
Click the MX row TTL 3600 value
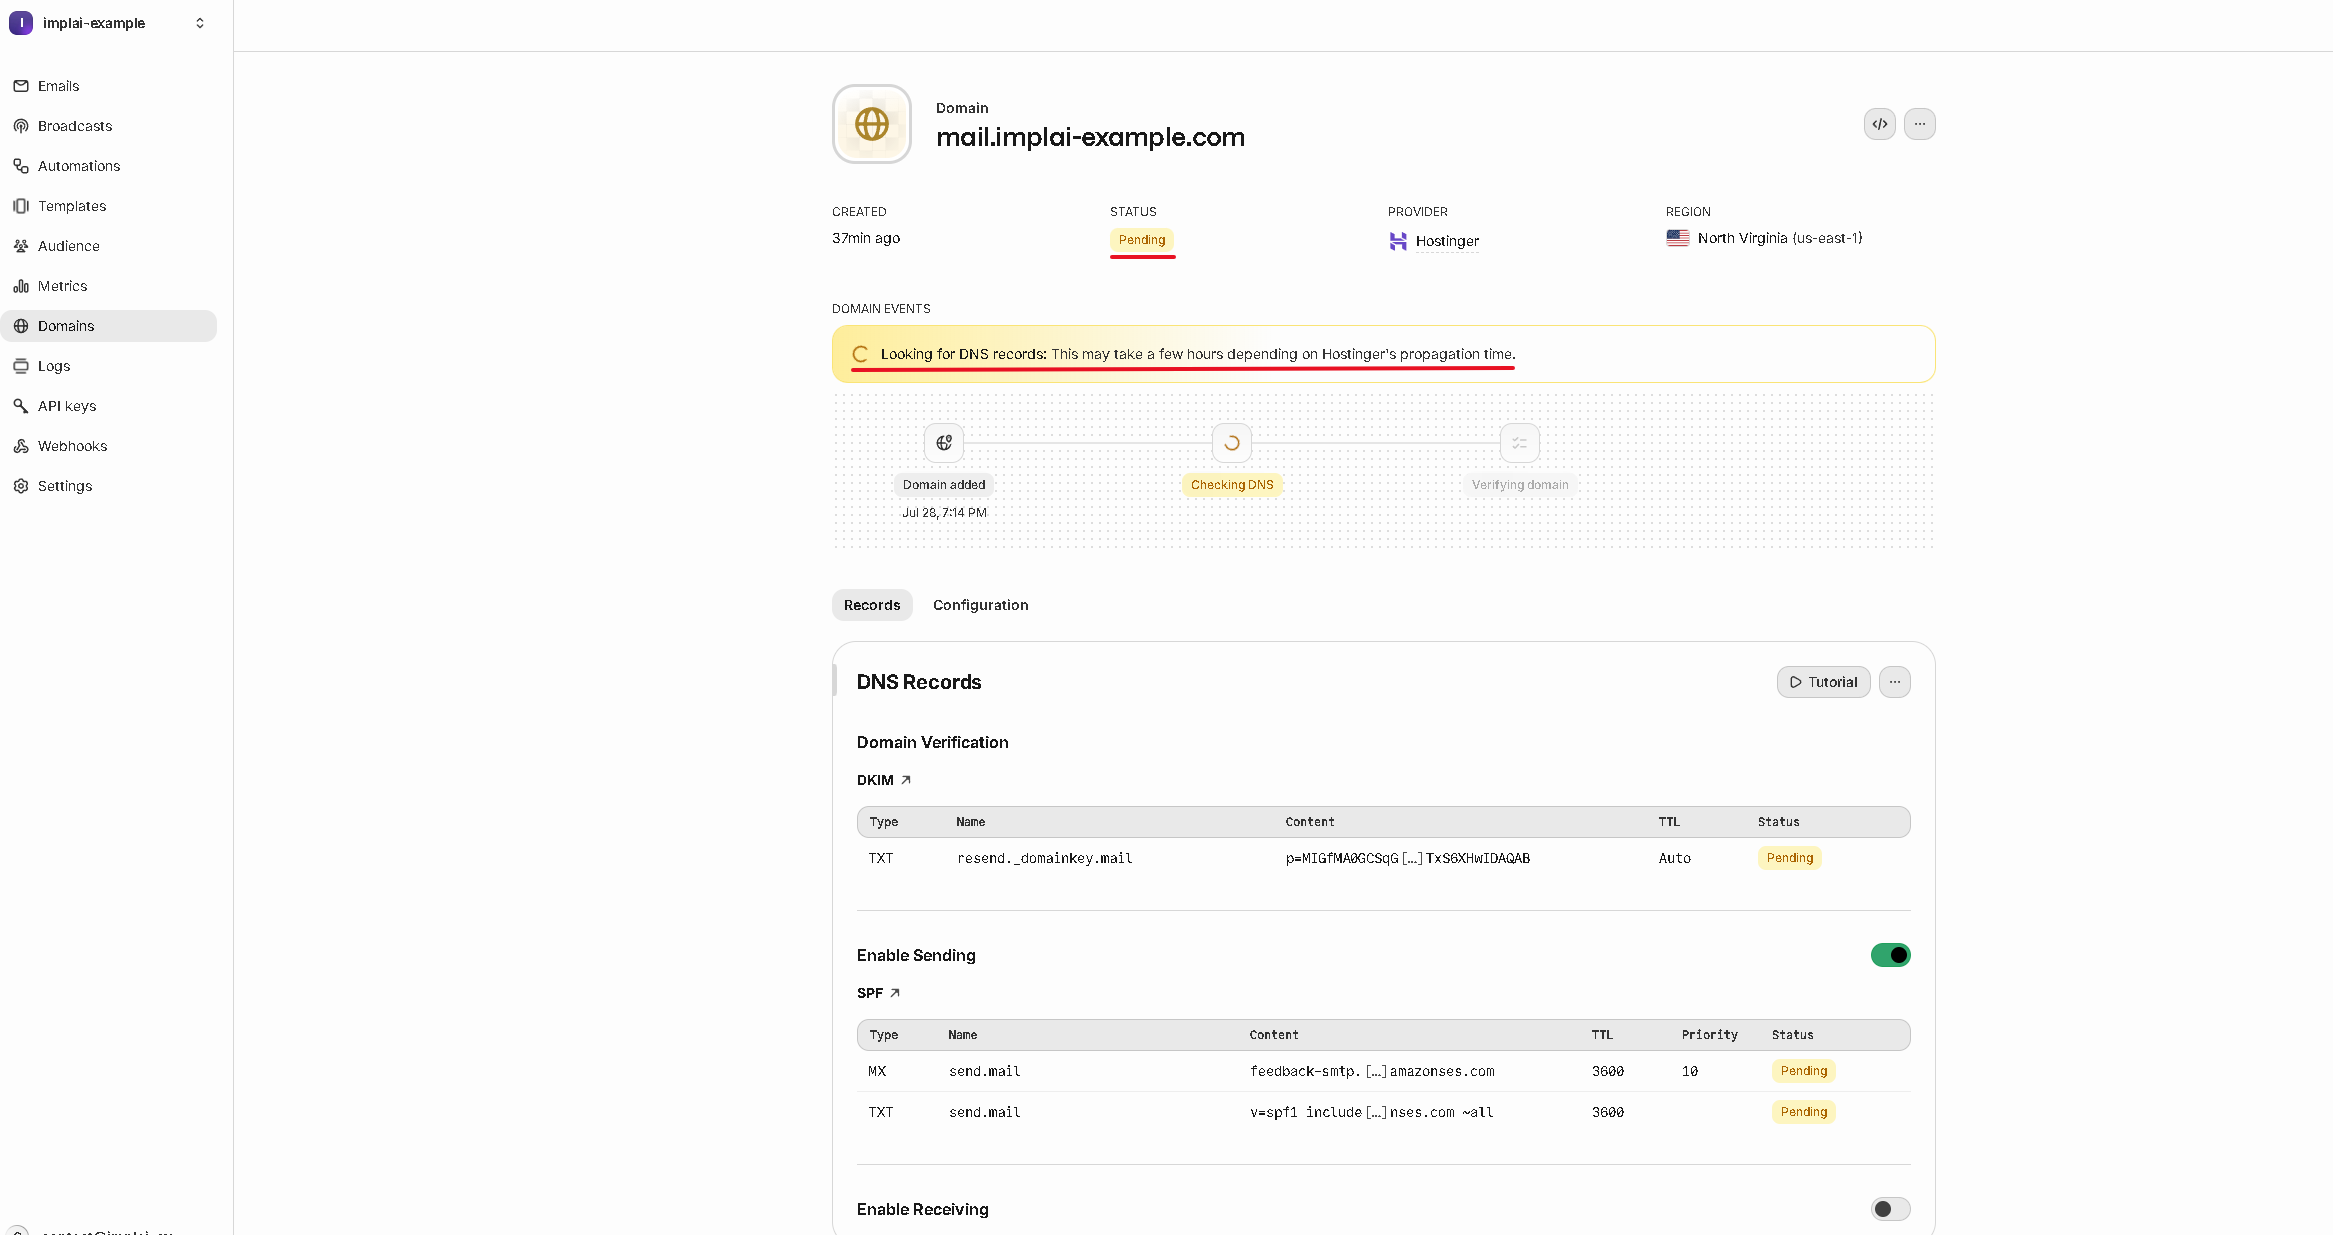tap(1608, 1071)
